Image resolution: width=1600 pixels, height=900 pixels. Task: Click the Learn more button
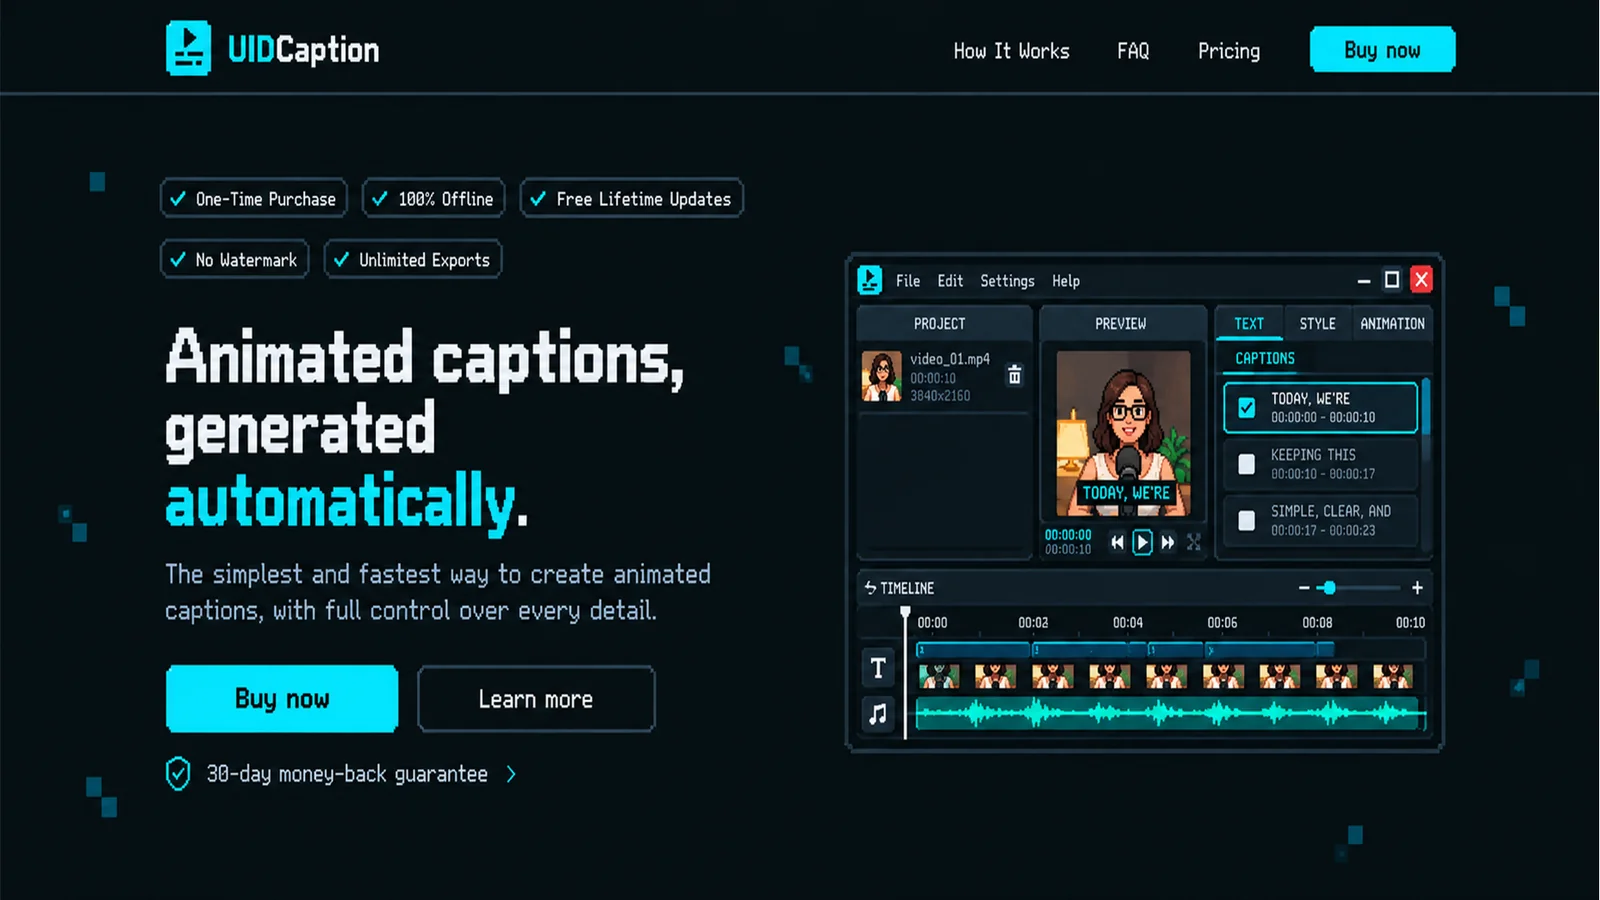(536, 699)
